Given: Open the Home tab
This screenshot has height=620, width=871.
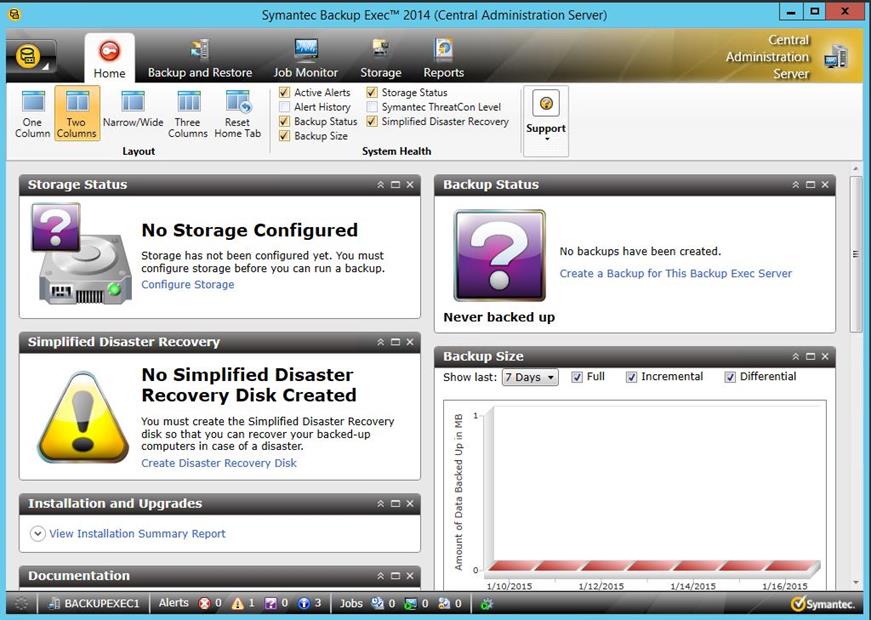Looking at the screenshot, I should click(109, 58).
